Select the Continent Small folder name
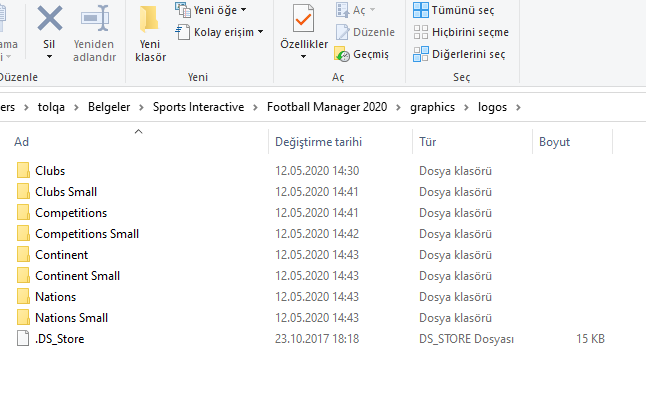 click(x=77, y=276)
